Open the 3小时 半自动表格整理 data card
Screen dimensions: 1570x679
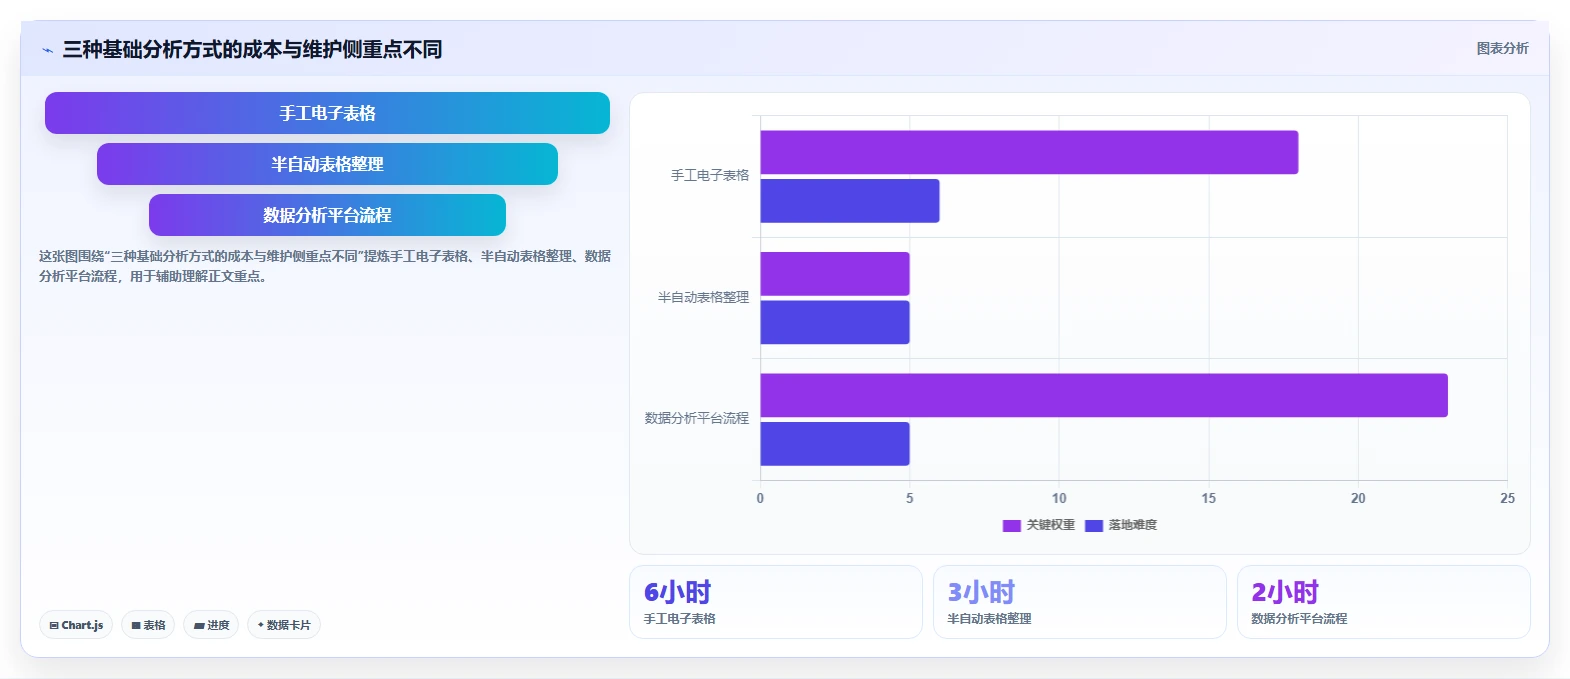[x=1080, y=602]
